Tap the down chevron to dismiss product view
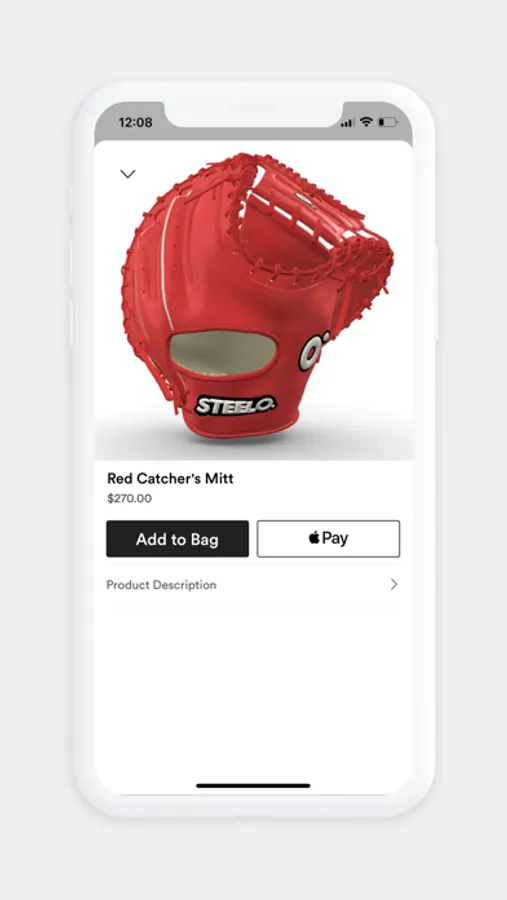Screen dimensions: 507x900 (x=127, y=173)
